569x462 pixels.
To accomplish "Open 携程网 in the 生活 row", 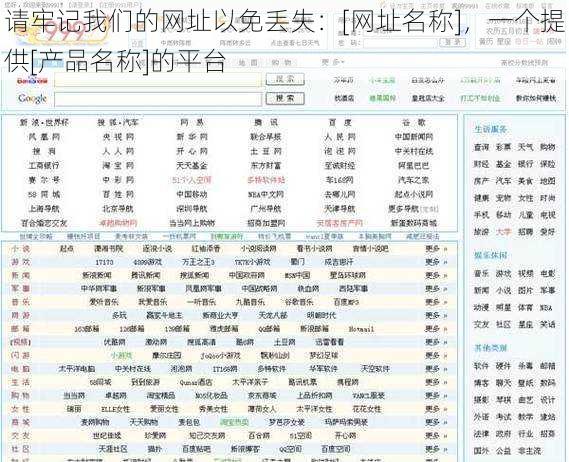I will (x=348, y=382).
